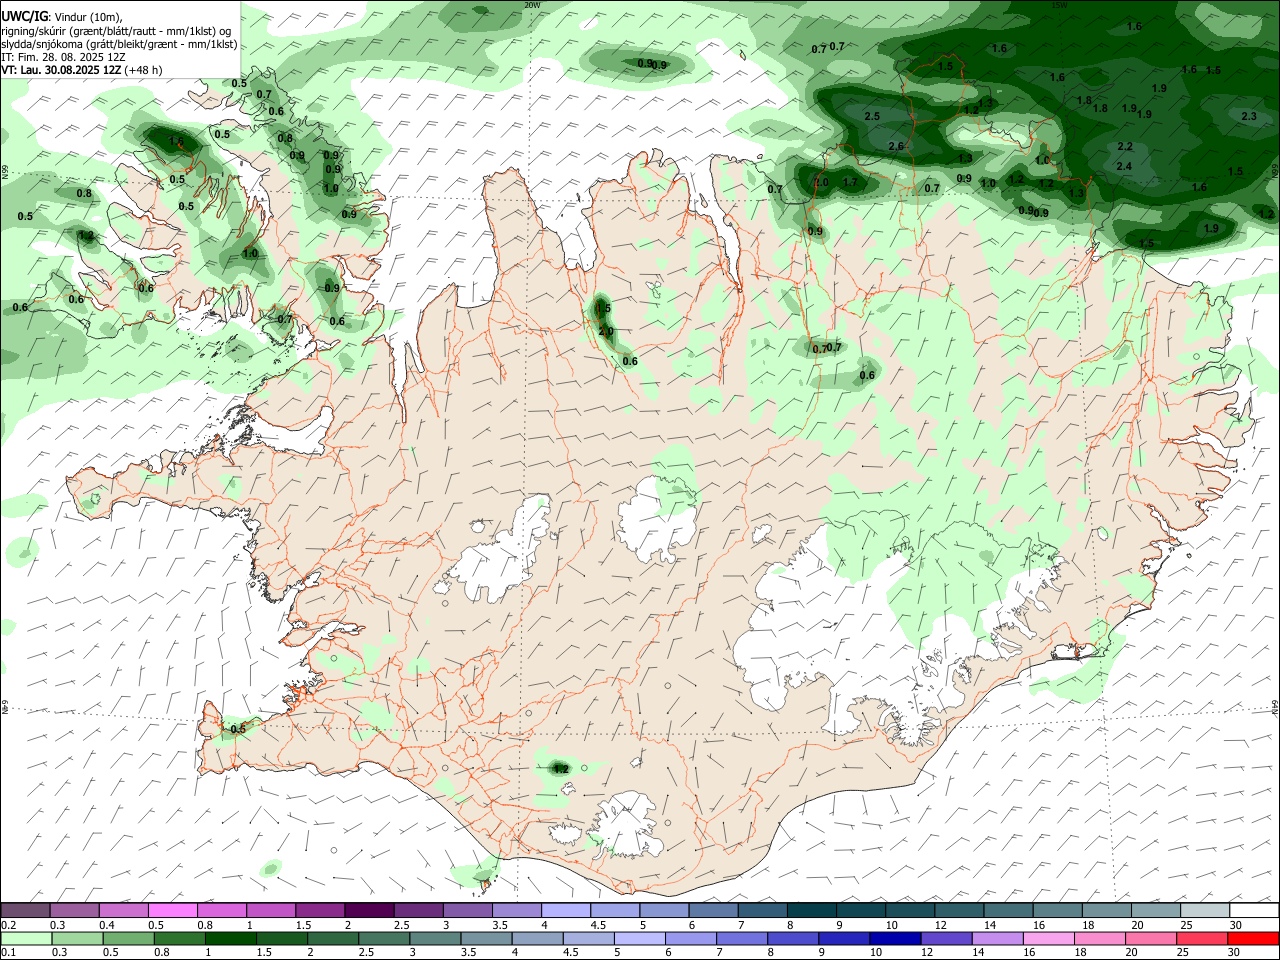Screen dimensions: 1280x960
Task: Click the '0.2' label on the upper legend row
Action: tap(9, 926)
